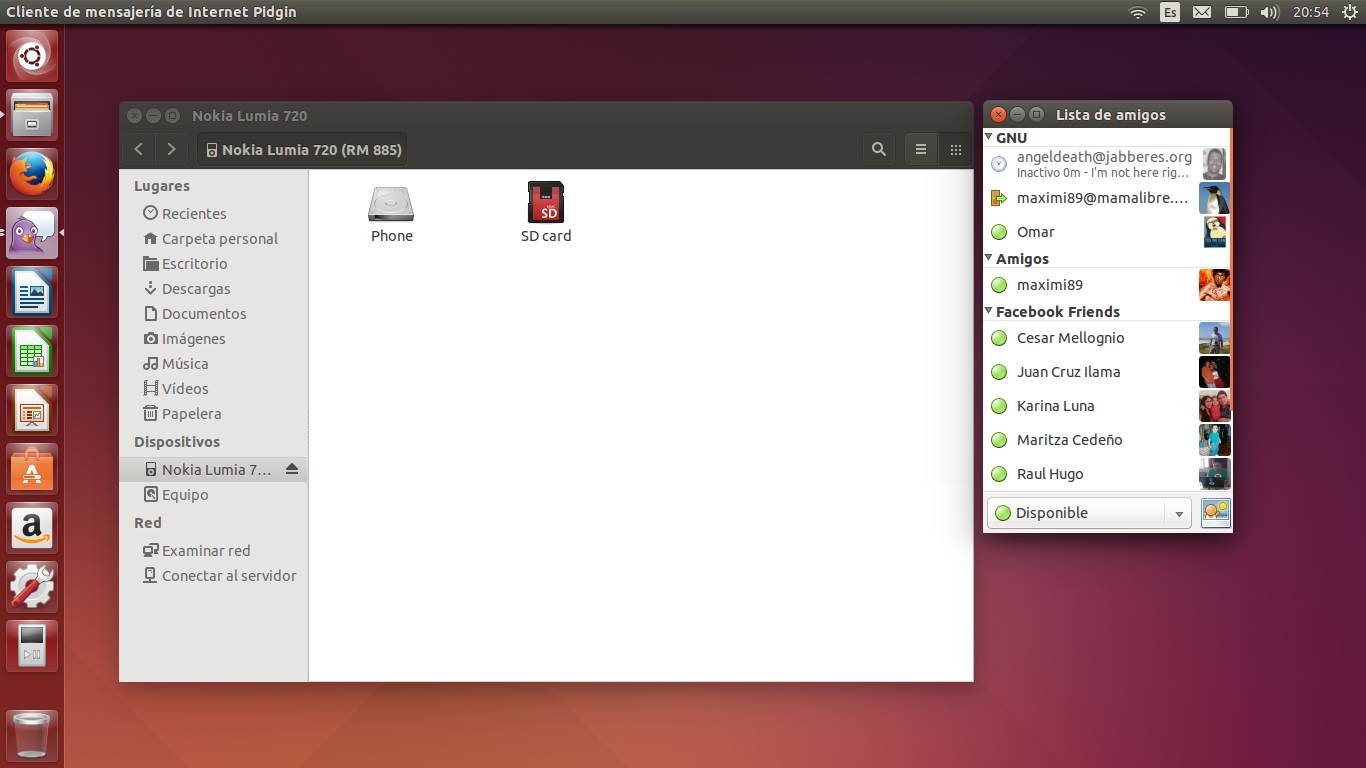Click Nokia Lumia 720 (RM 885) path button

(302, 149)
